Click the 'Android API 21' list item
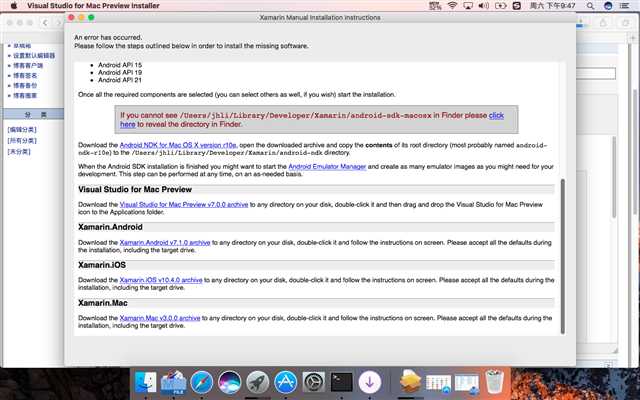This screenshot has width=640, height=400. click(120, 80)
